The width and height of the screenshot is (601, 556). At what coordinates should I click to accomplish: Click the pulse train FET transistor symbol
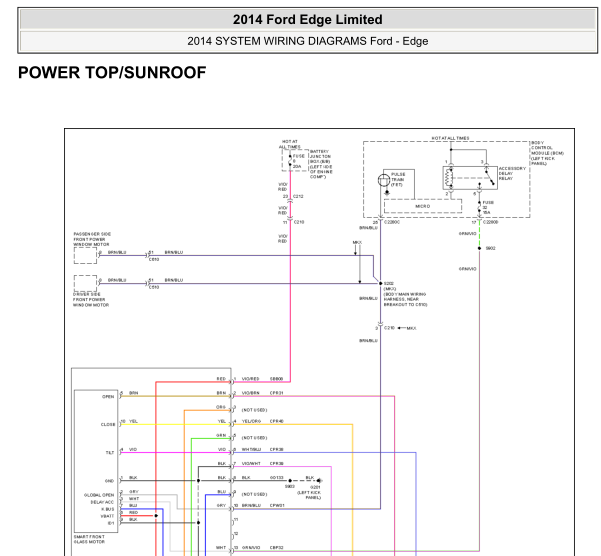(x=384, y=180)
